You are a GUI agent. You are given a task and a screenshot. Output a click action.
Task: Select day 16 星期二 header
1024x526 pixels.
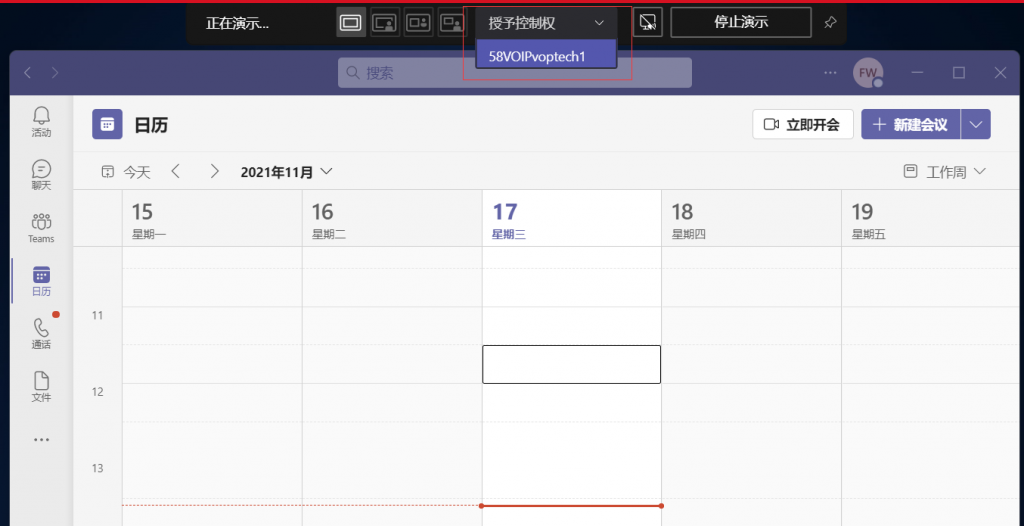392,220
